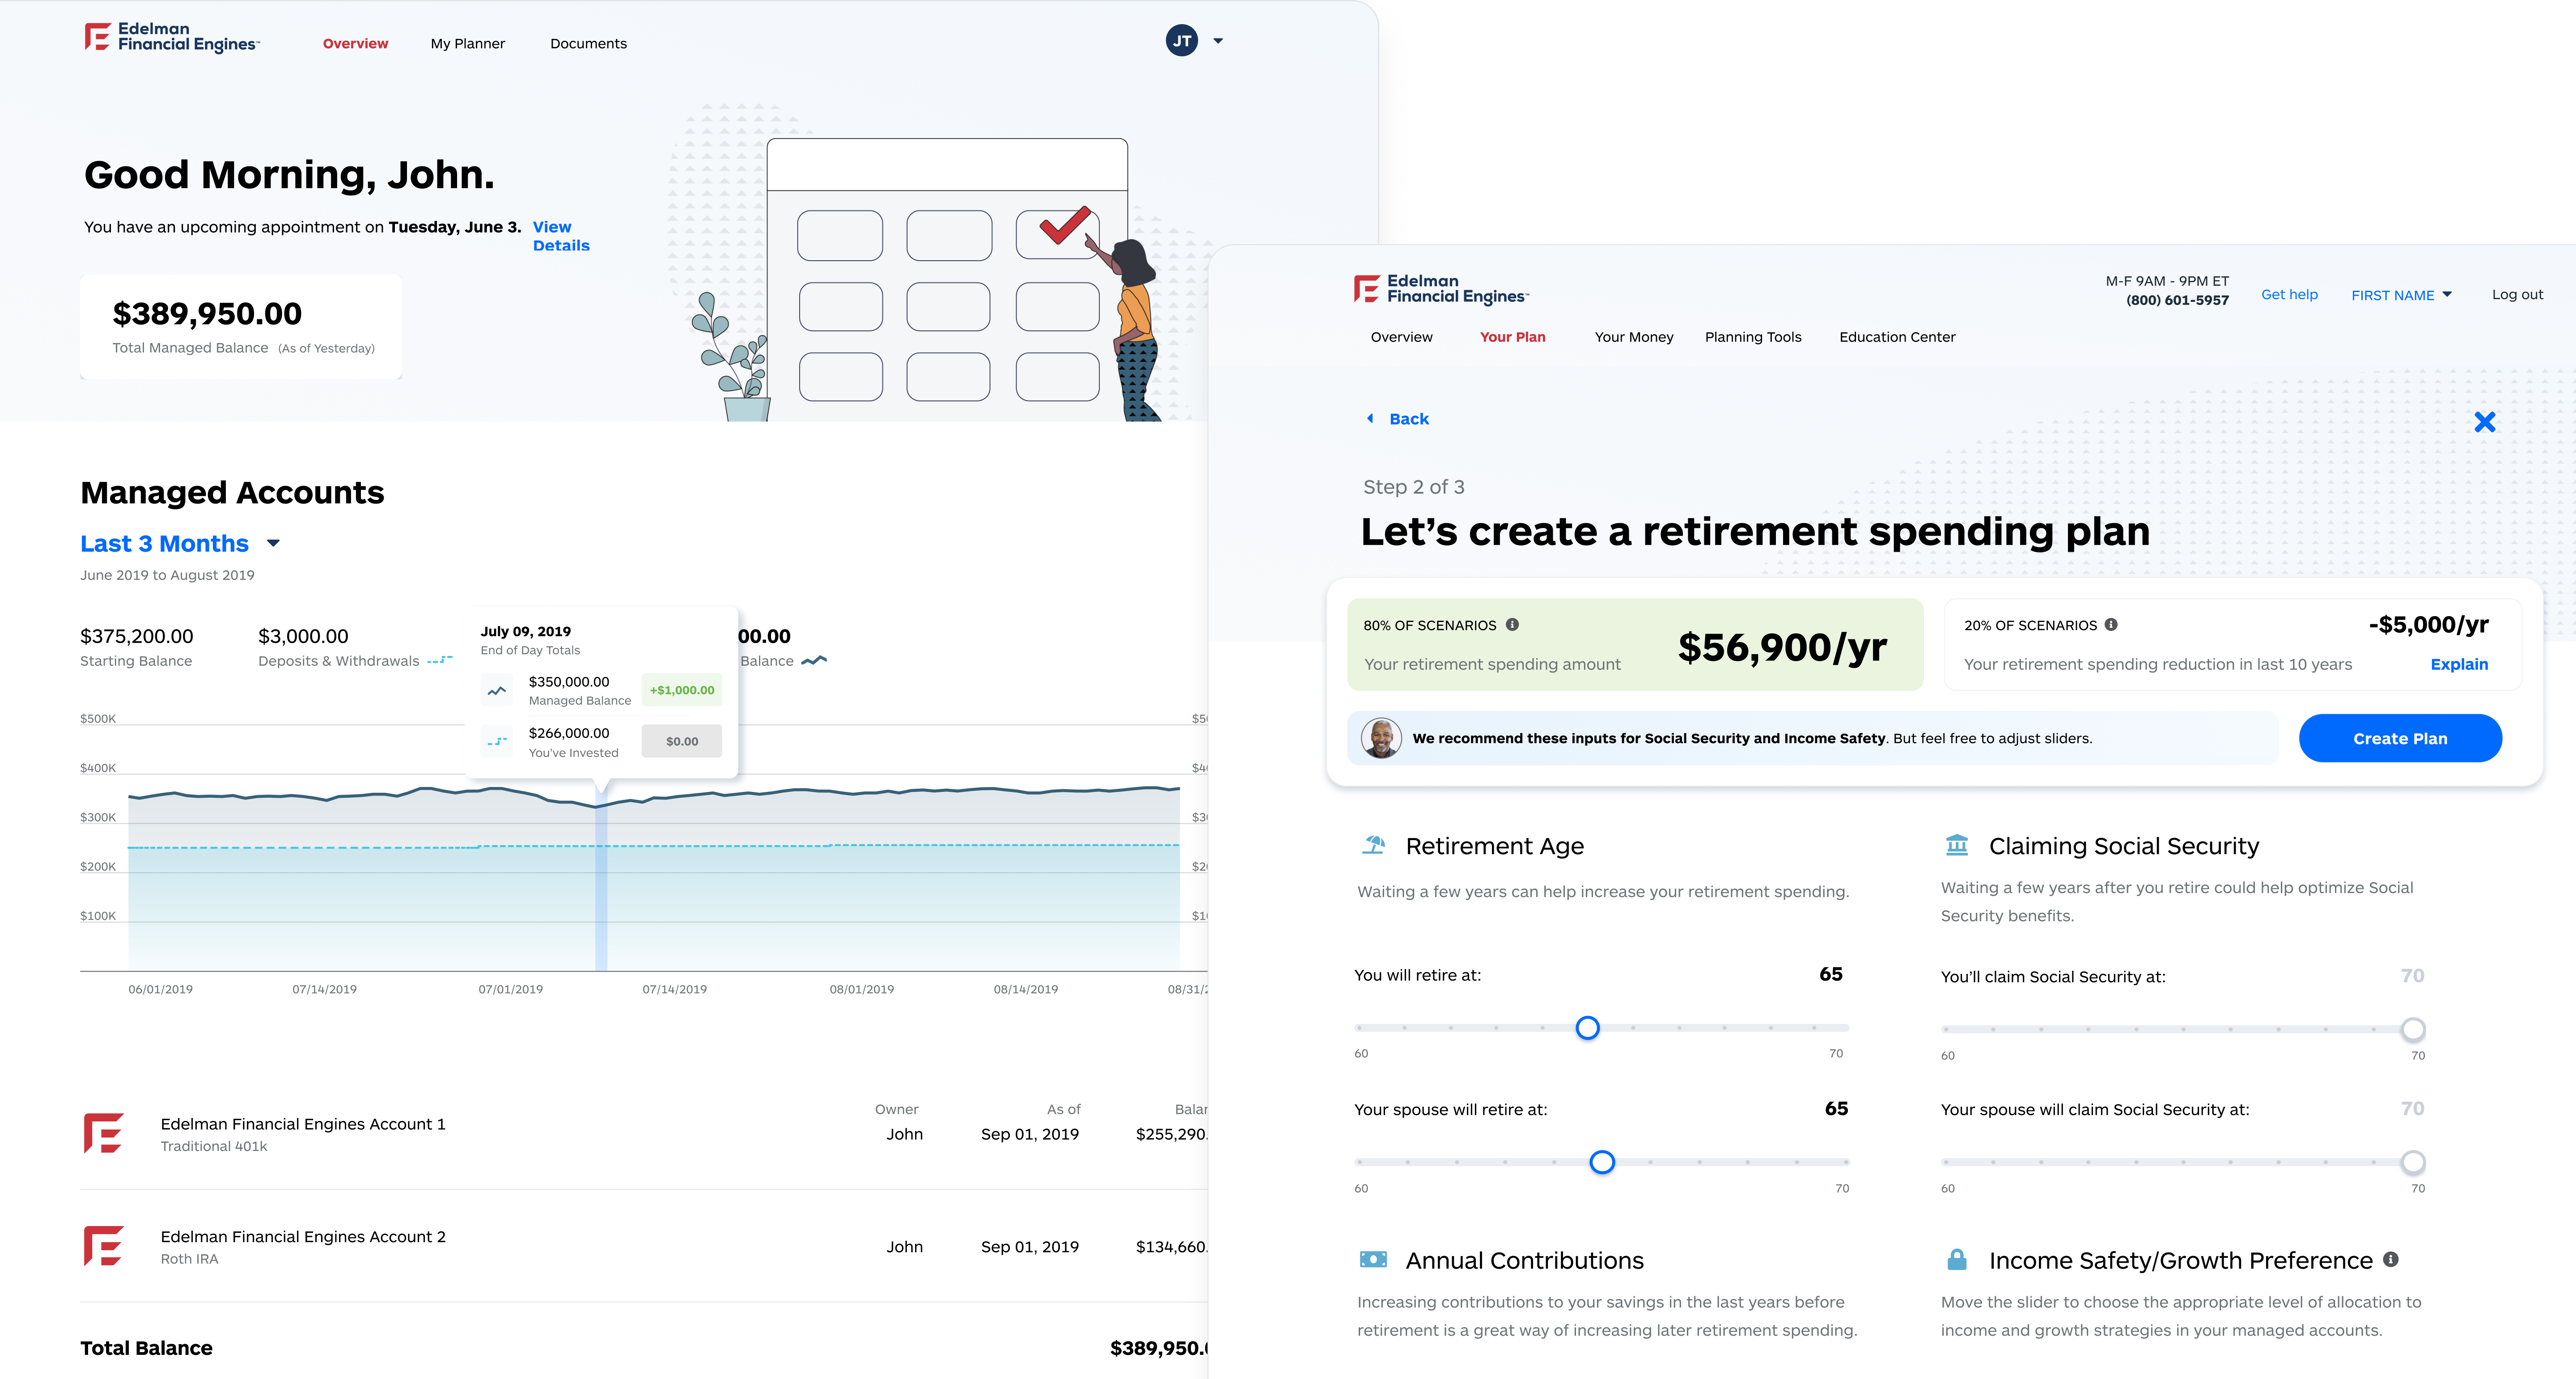
Task: Click Edelman Financial Engines logo in the Overview window
Action: 172,37
